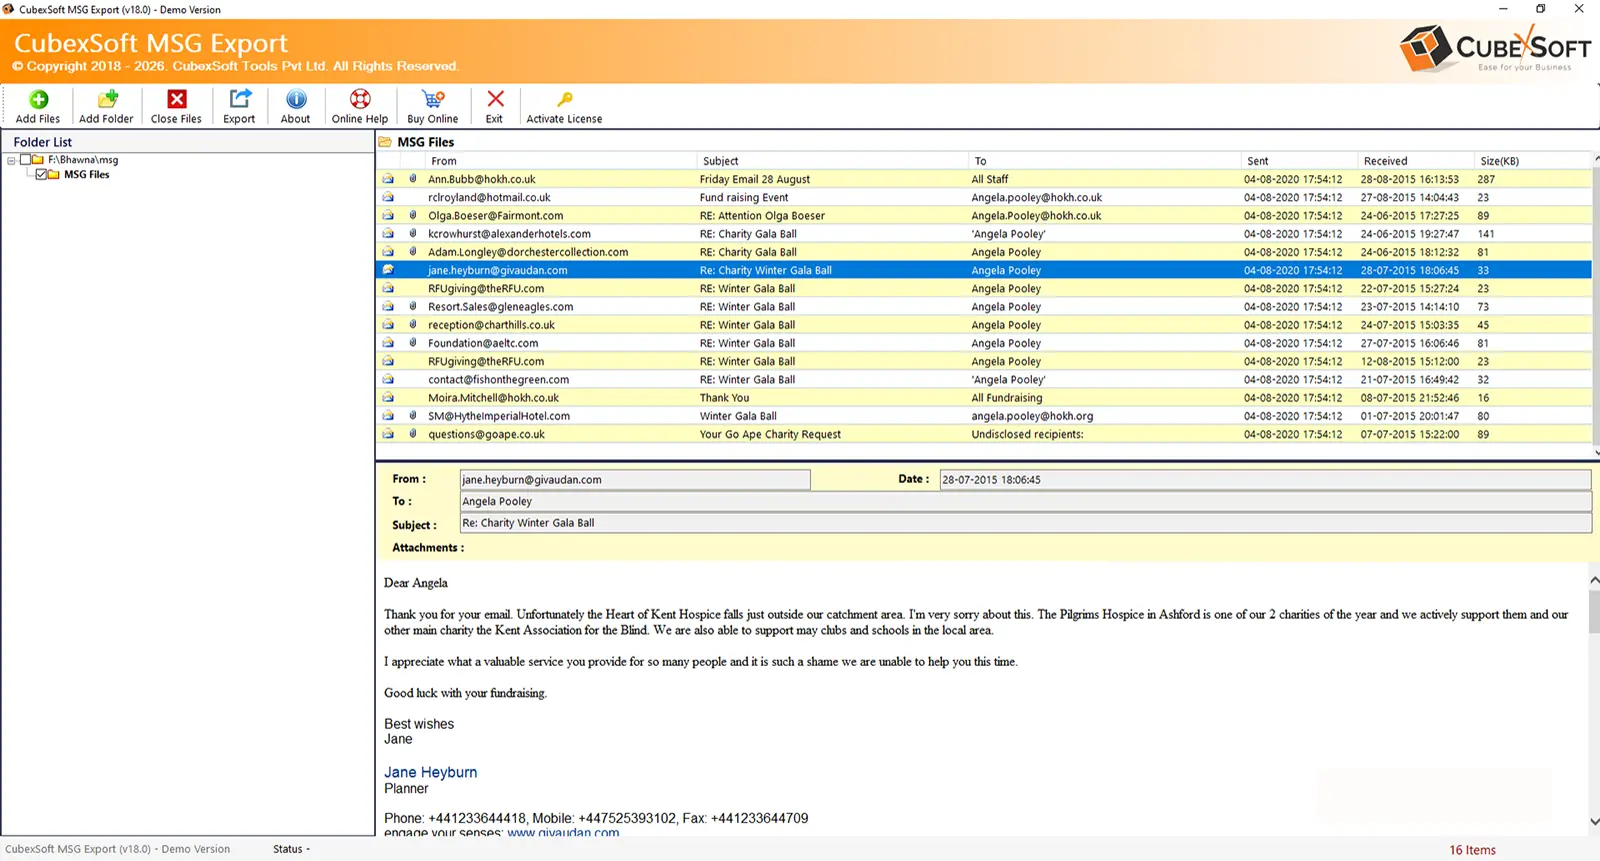Click All Fundraising recipient cell
Screen dimensions: 1600x861
(x=1006, y=397)
